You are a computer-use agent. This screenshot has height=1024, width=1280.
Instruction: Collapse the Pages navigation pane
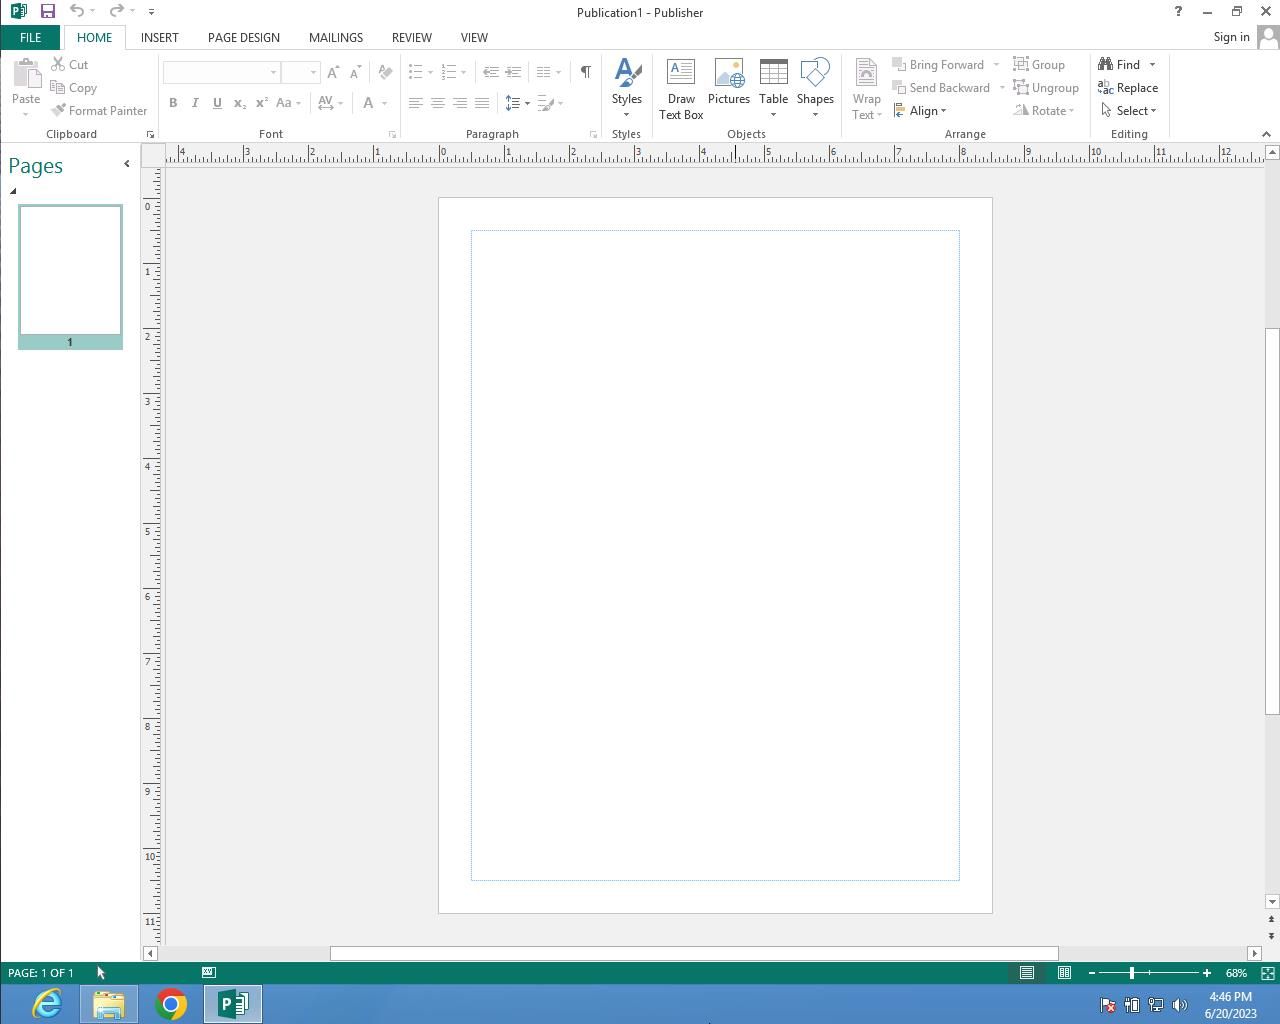(126, 164)
